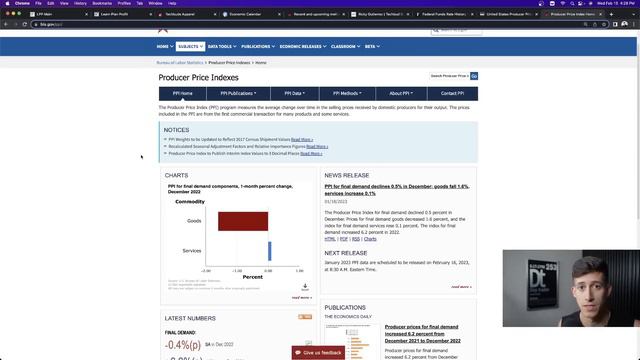Read more about Interim Index Values notice
This screenshot has height=360, width=640.
coord(311,153)
